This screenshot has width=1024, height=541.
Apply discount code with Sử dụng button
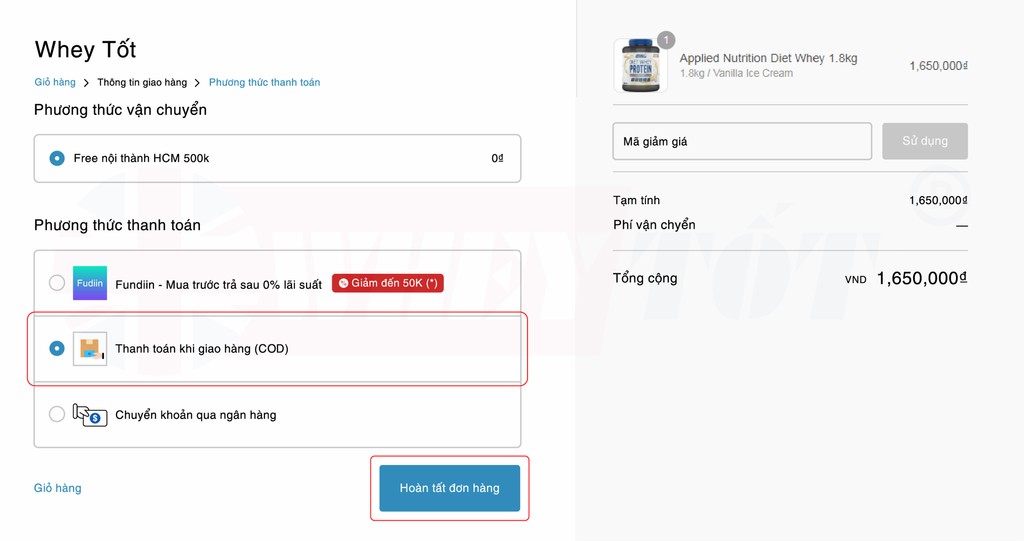(925, 141)
